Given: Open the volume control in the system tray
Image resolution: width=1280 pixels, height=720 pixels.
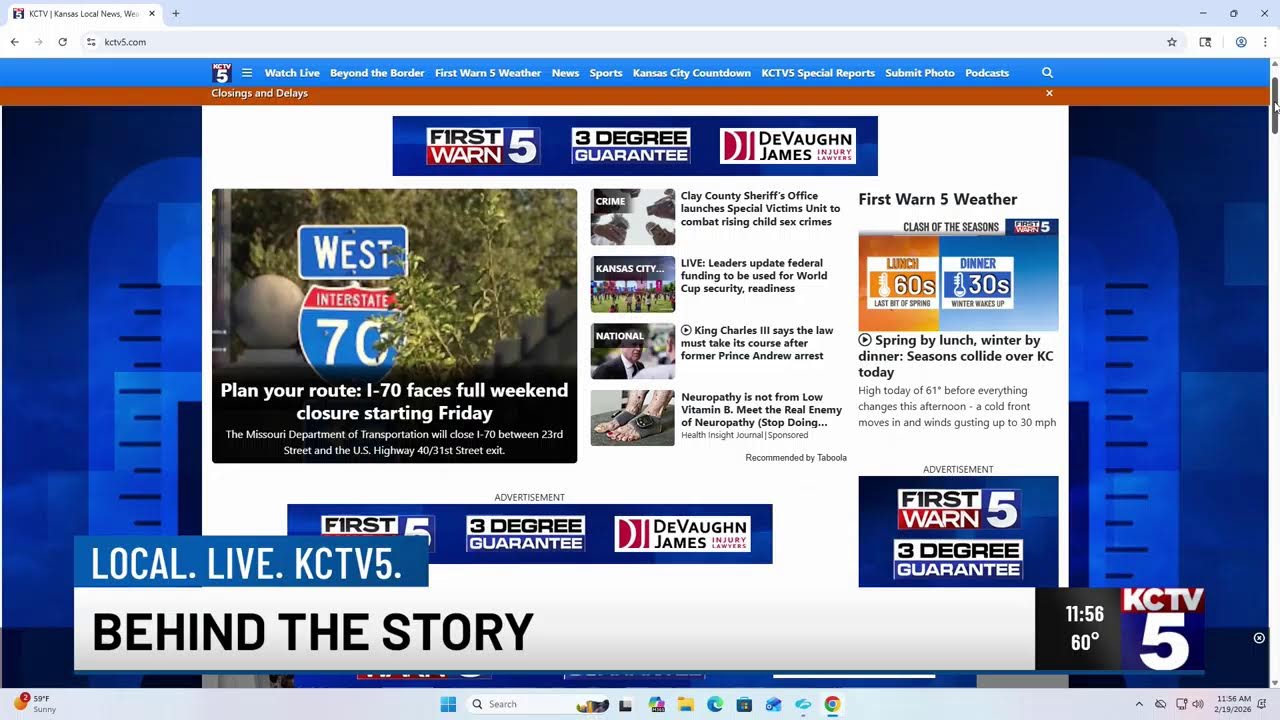Looking at the screenshot, I should tap(1198, 704).
